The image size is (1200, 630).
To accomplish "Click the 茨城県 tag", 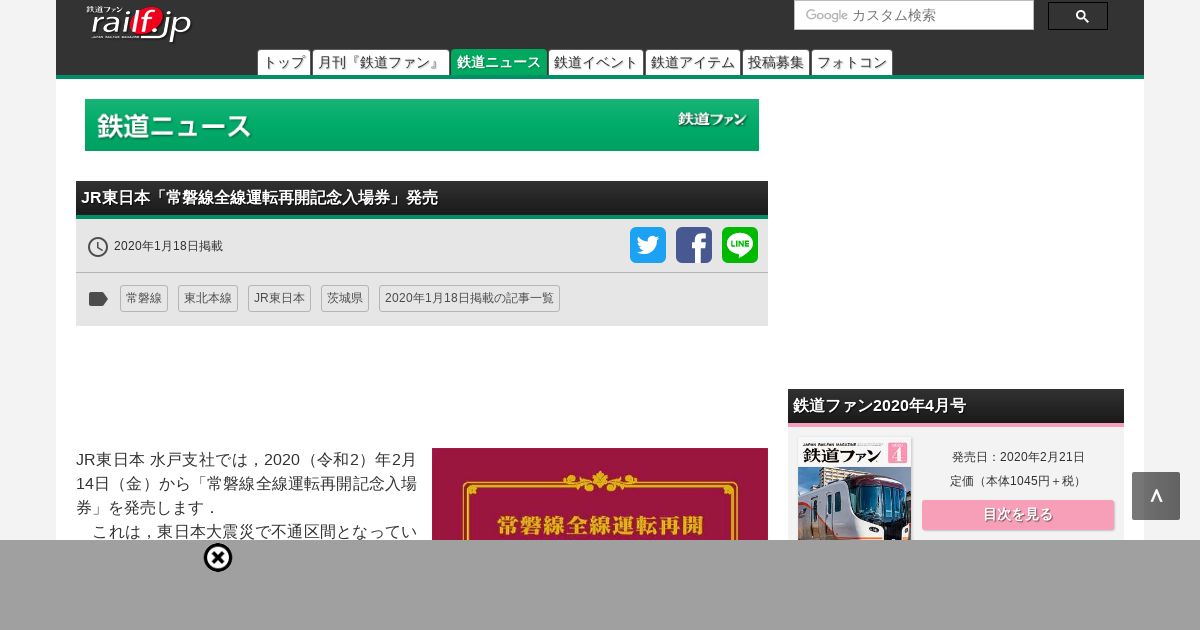I will pos(345,298).
